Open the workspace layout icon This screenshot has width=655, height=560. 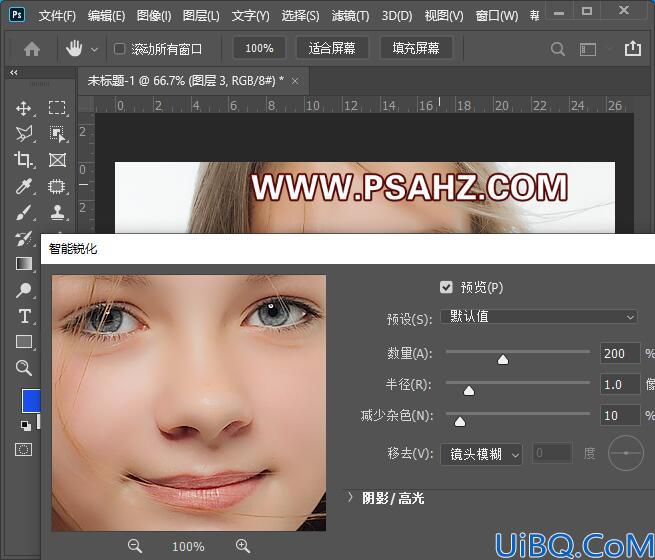click(588, 49)
